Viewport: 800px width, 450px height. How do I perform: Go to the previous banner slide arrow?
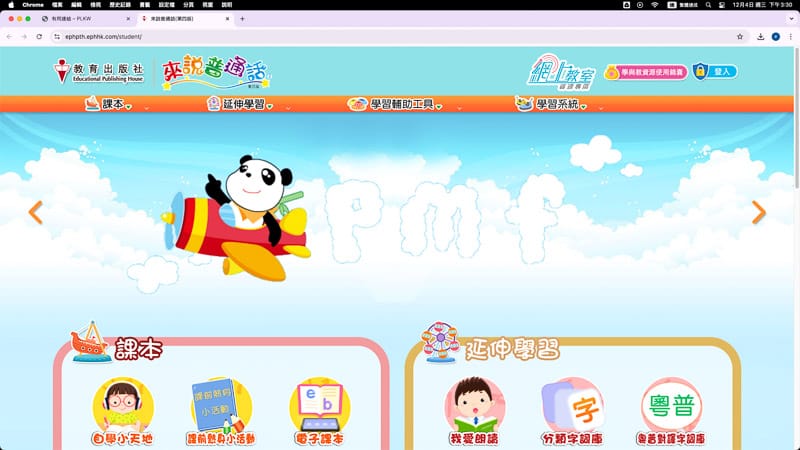[36, 212]
